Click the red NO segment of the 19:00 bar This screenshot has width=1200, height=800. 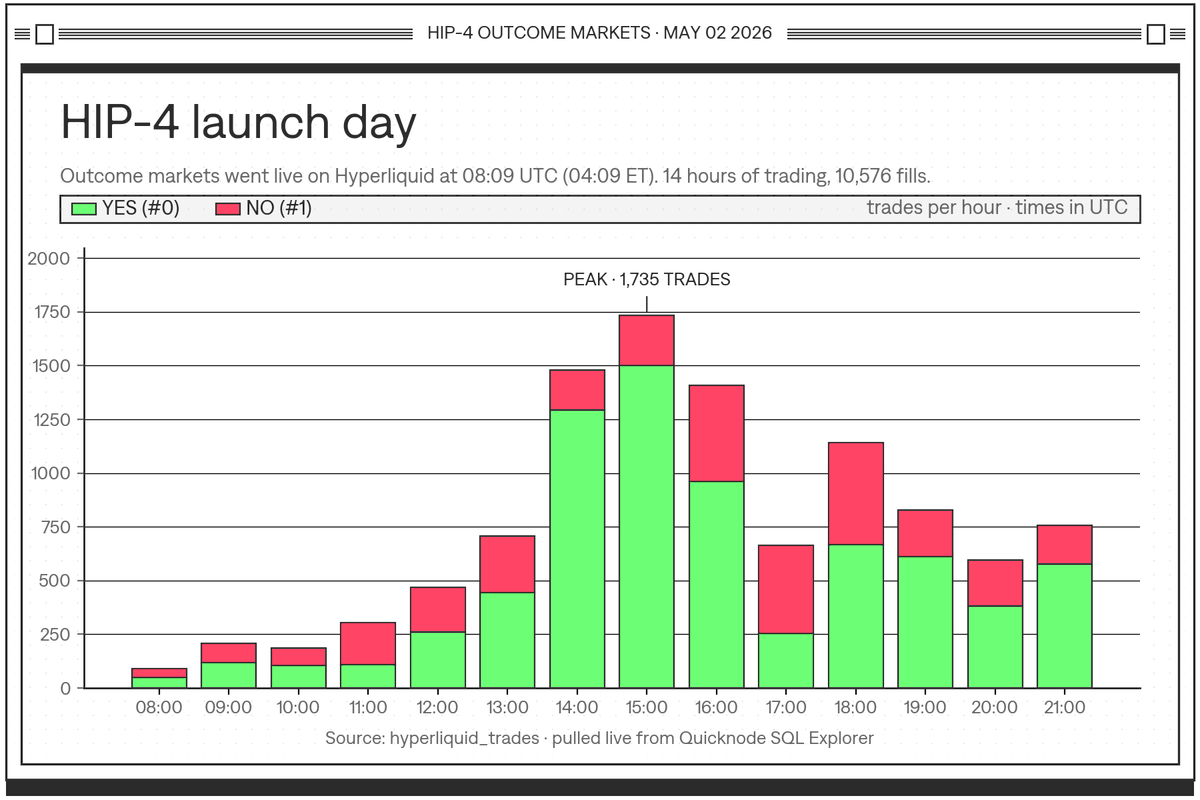point(925,533)
